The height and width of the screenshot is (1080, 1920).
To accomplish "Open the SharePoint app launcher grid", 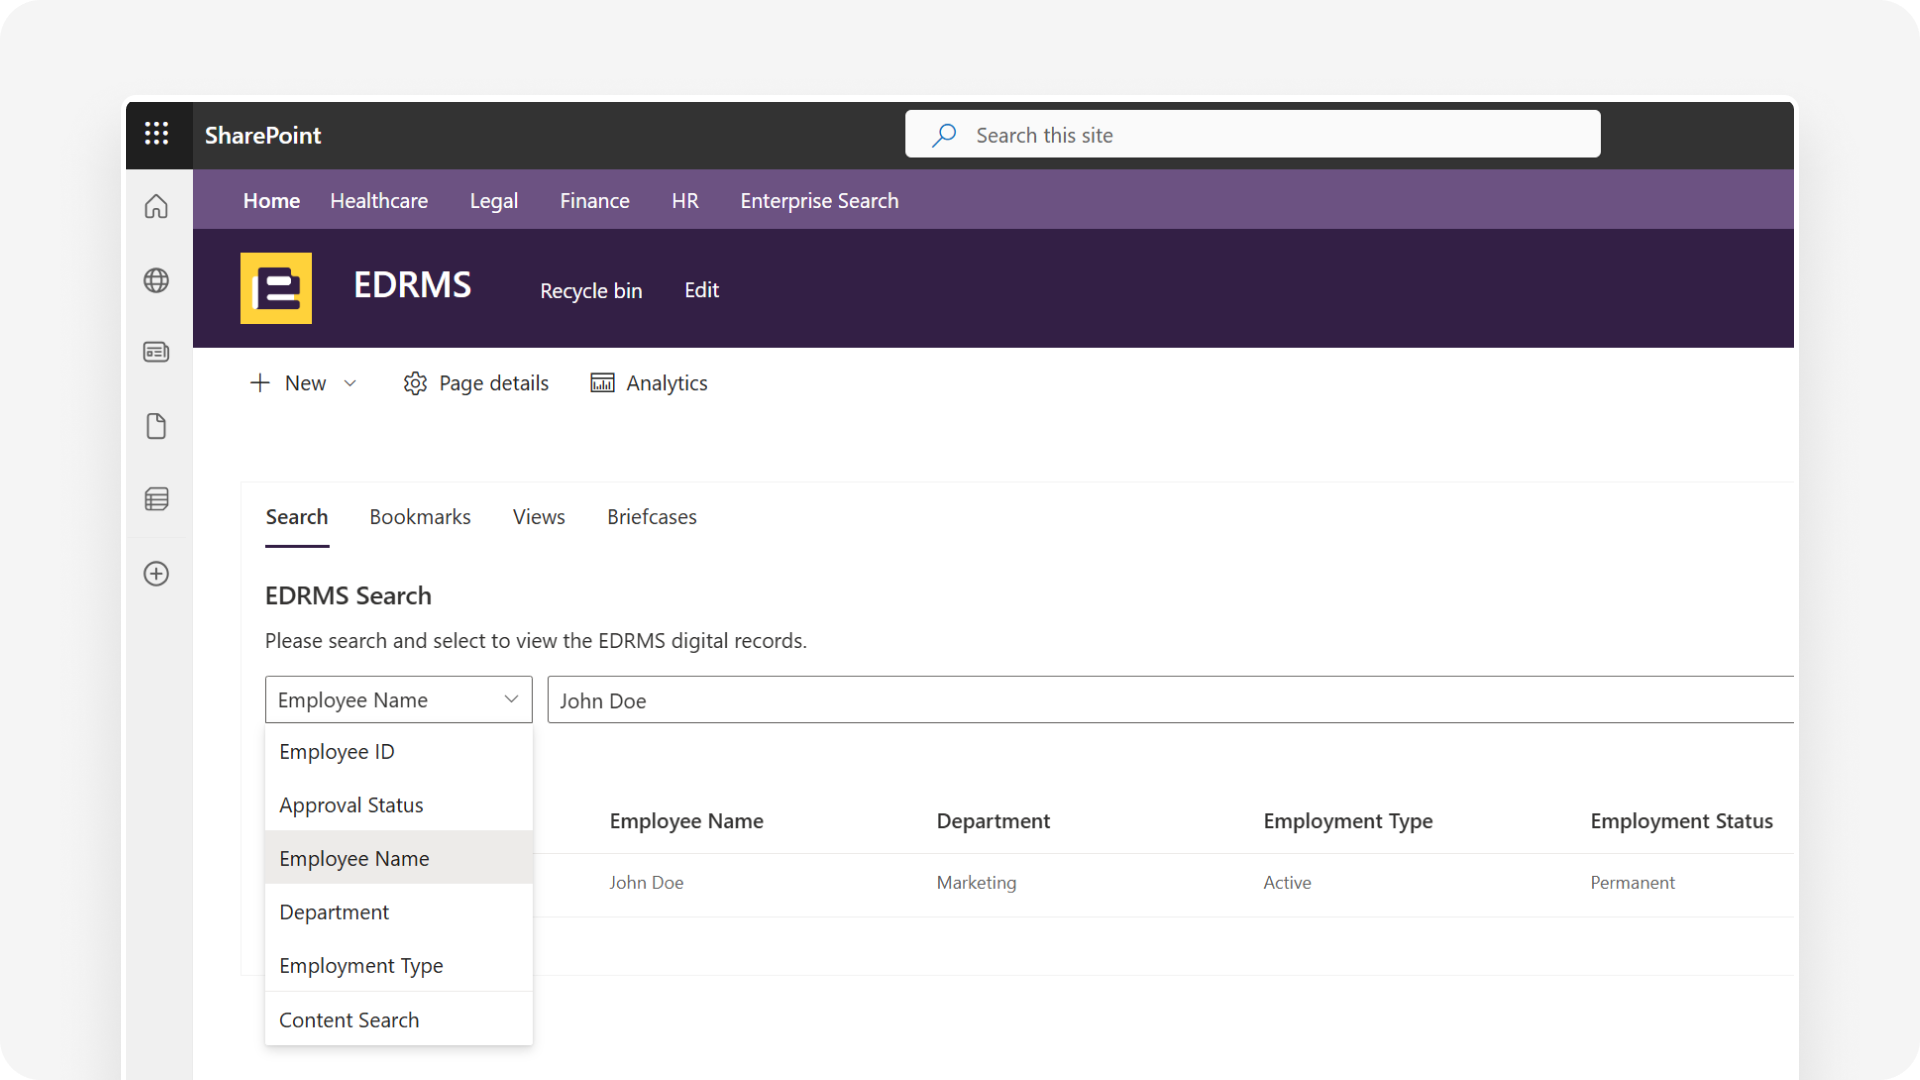I will pyautogui.click(x=157, y=134).
